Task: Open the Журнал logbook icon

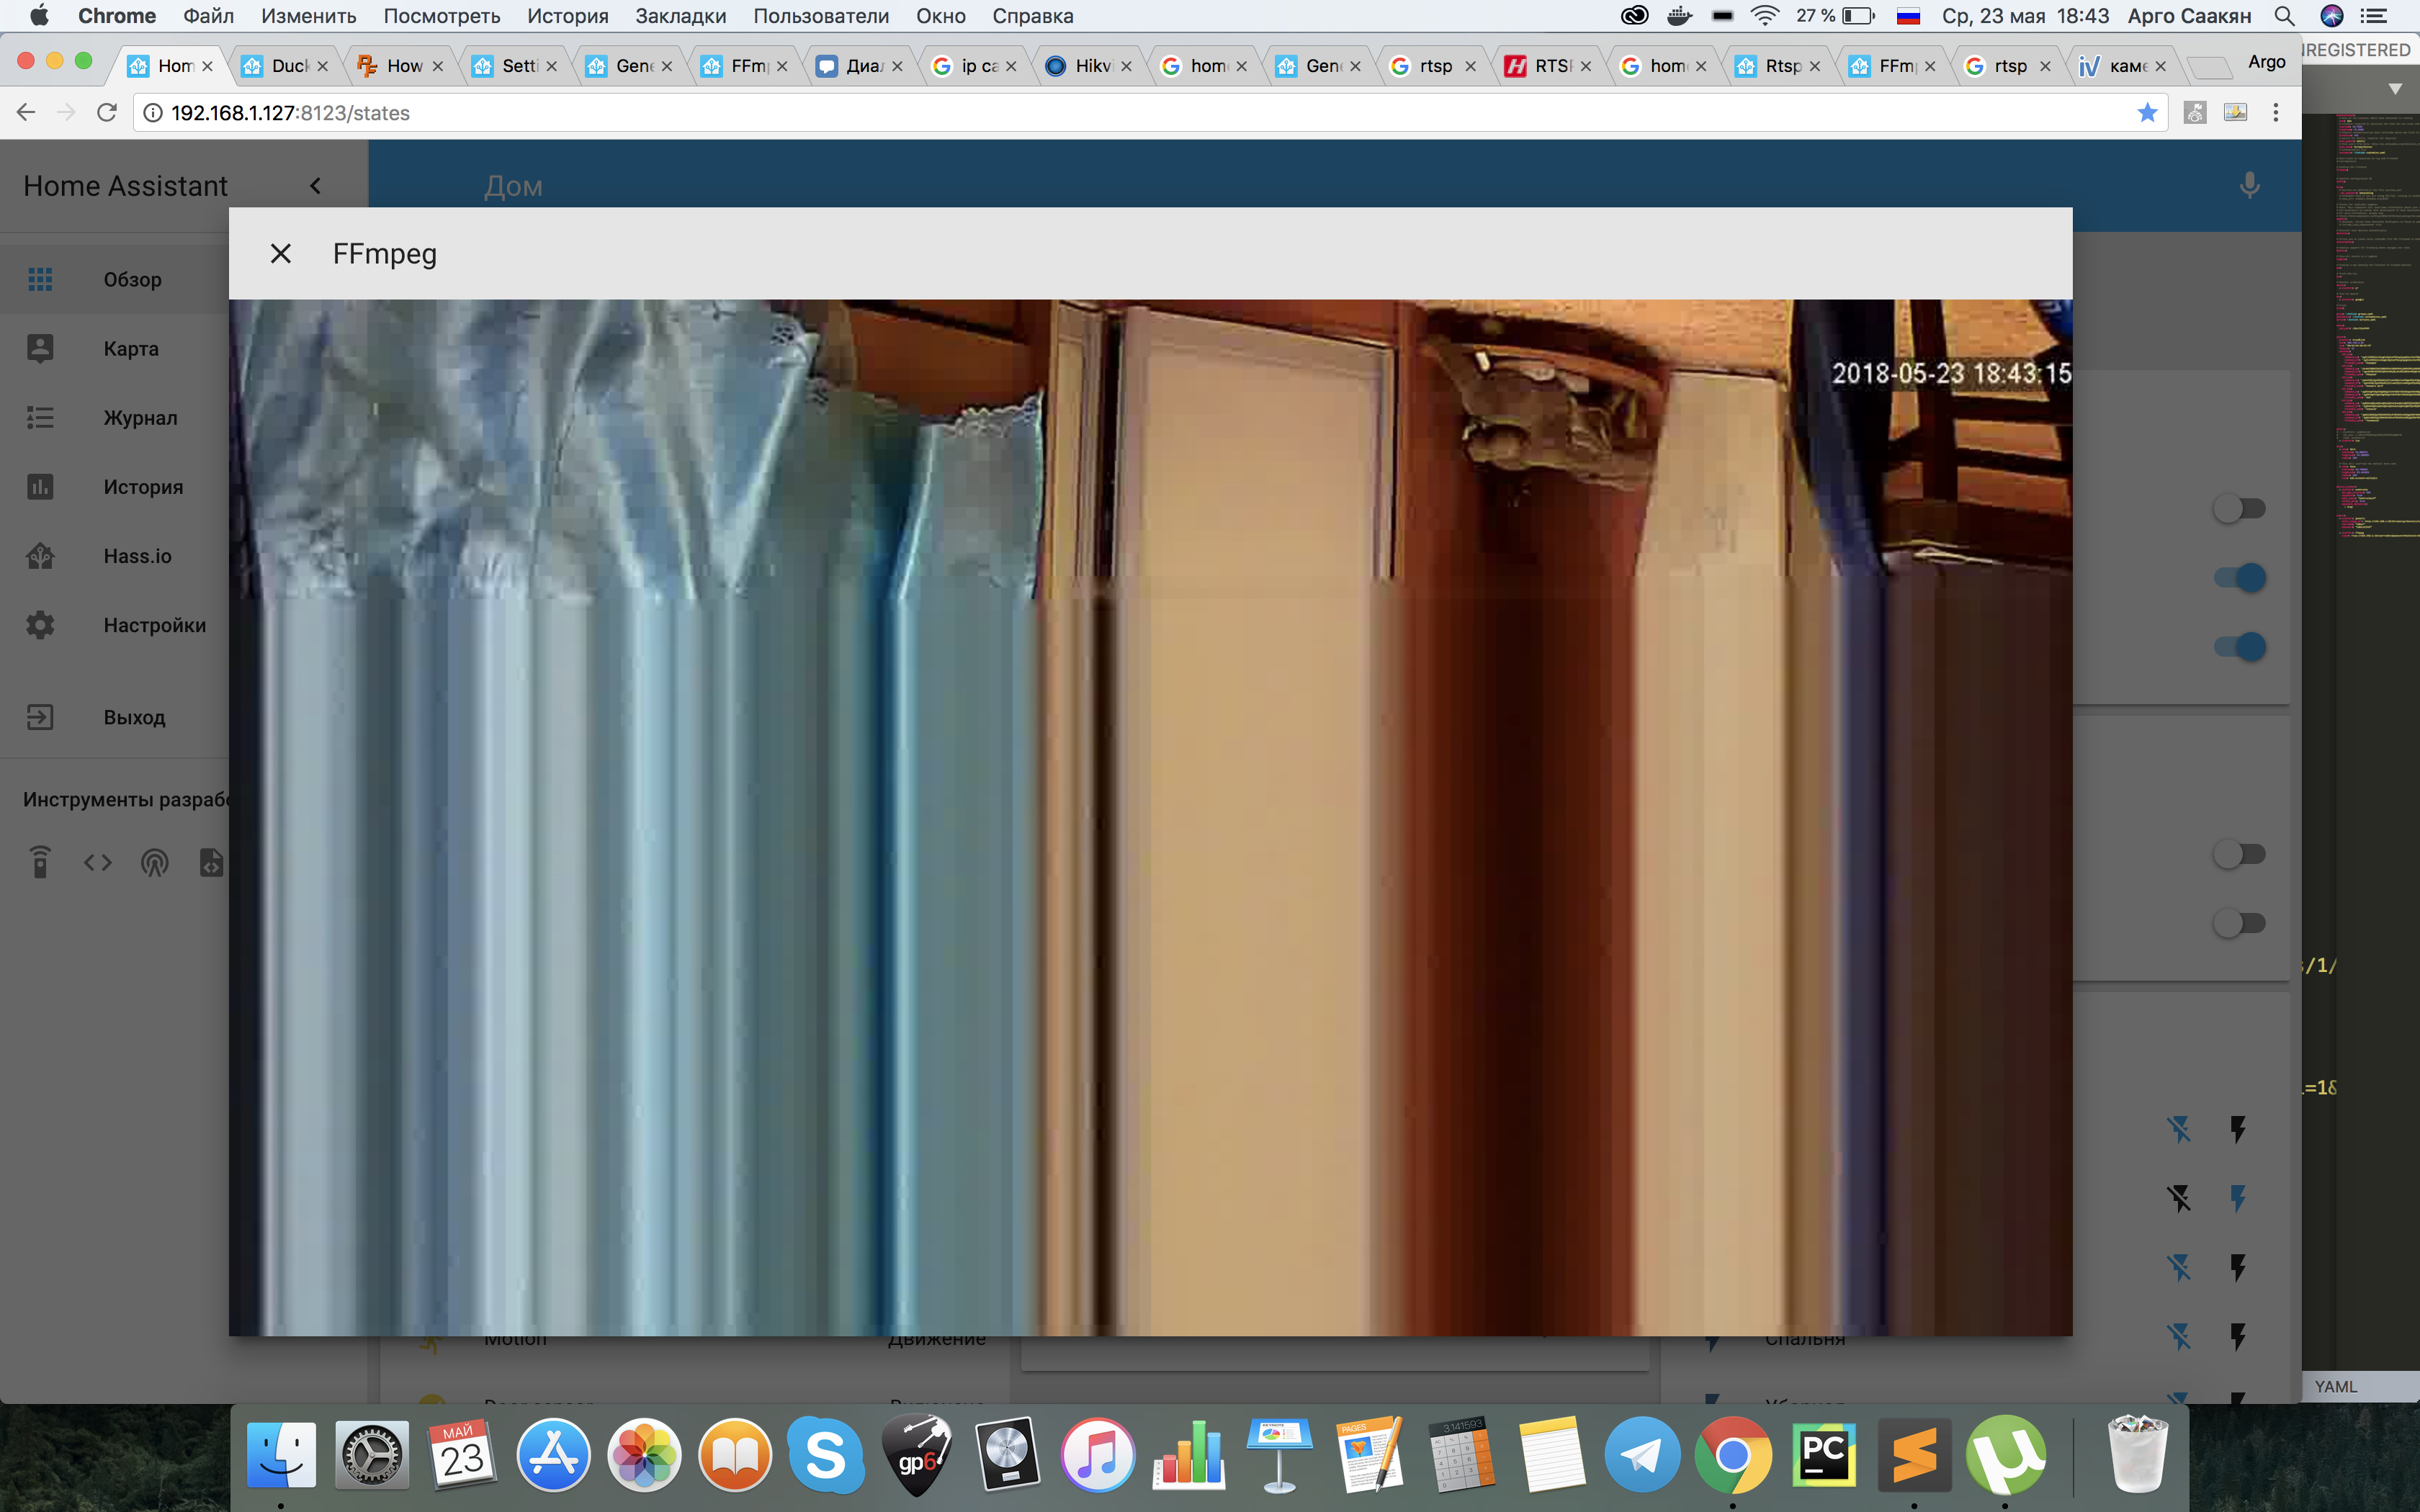Action: click(40, 417)
